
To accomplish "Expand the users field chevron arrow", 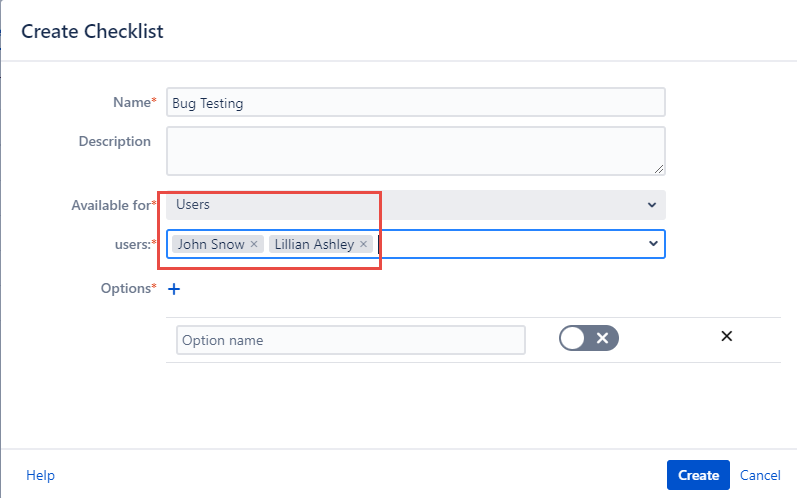I will click(x=652, y=243).
